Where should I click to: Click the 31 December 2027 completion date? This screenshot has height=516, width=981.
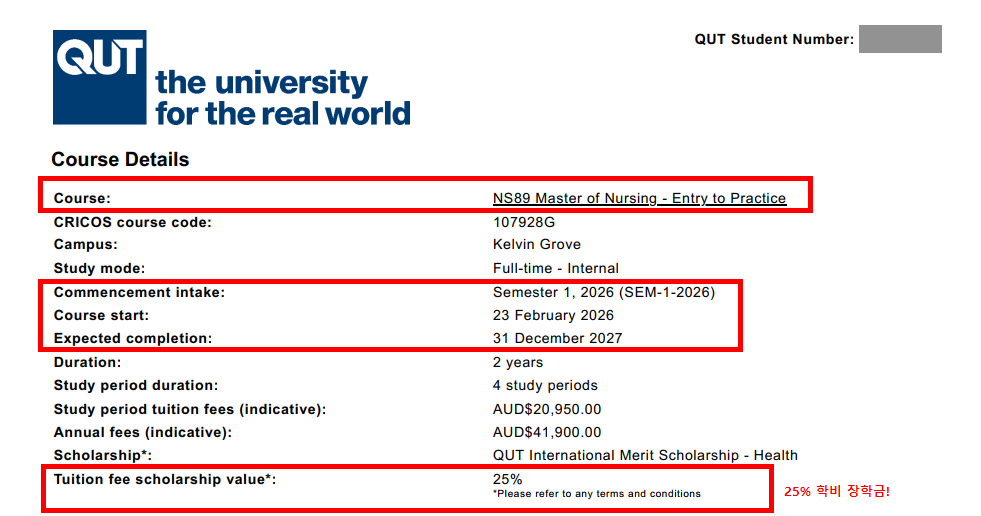(557, 338)
